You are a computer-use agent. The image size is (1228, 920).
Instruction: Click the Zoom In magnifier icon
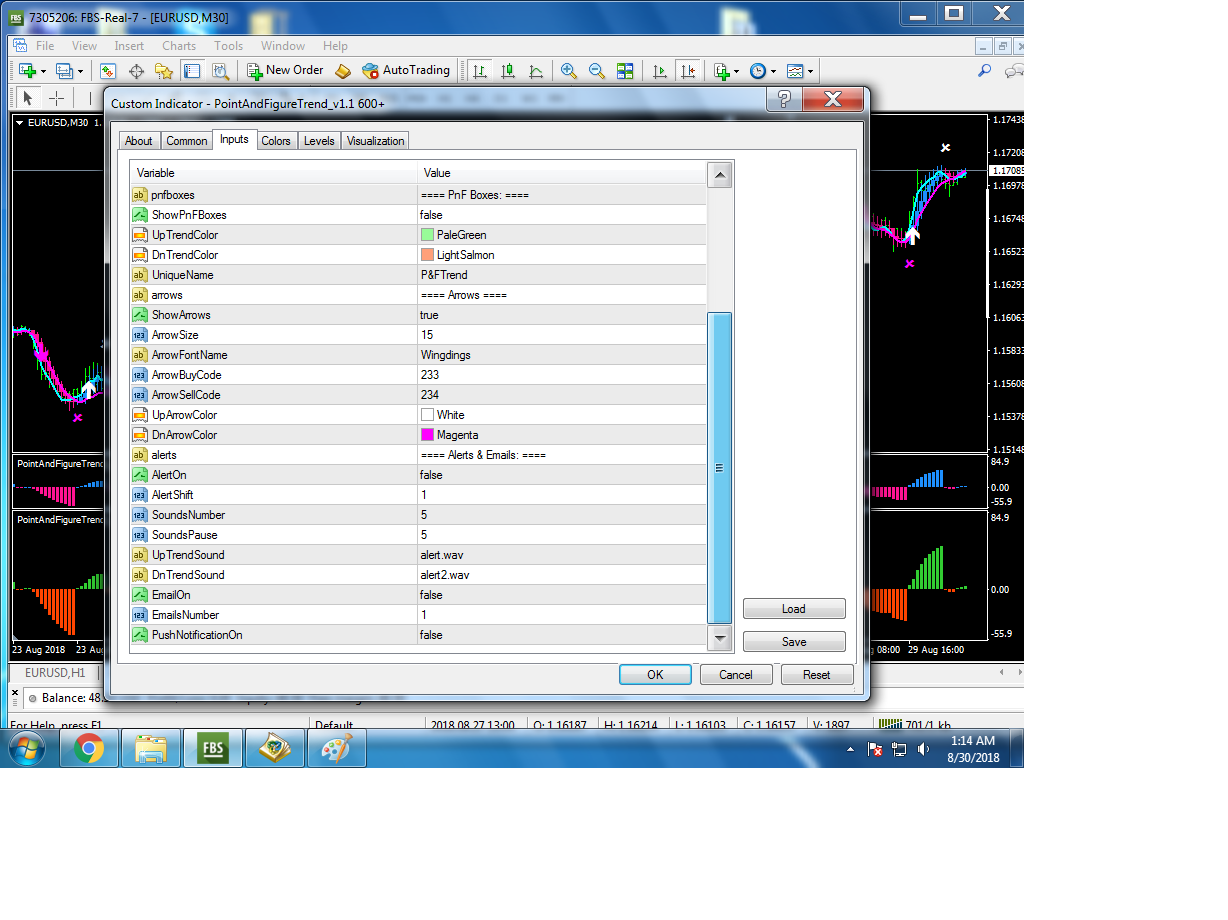[569, 71]
